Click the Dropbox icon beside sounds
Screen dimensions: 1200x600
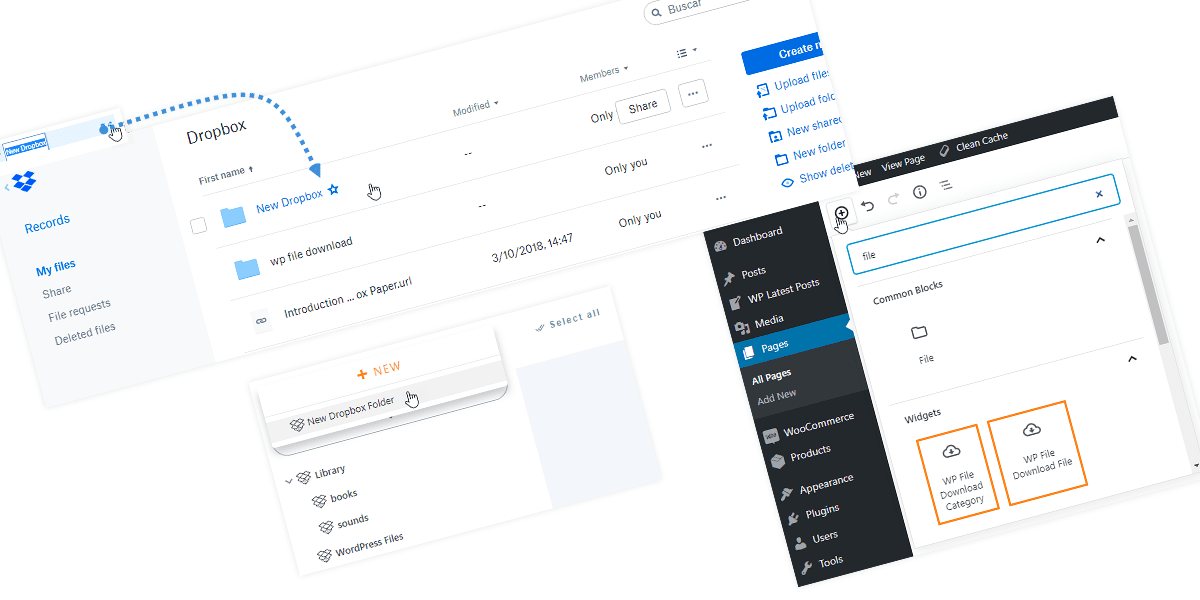click(326, 527)
